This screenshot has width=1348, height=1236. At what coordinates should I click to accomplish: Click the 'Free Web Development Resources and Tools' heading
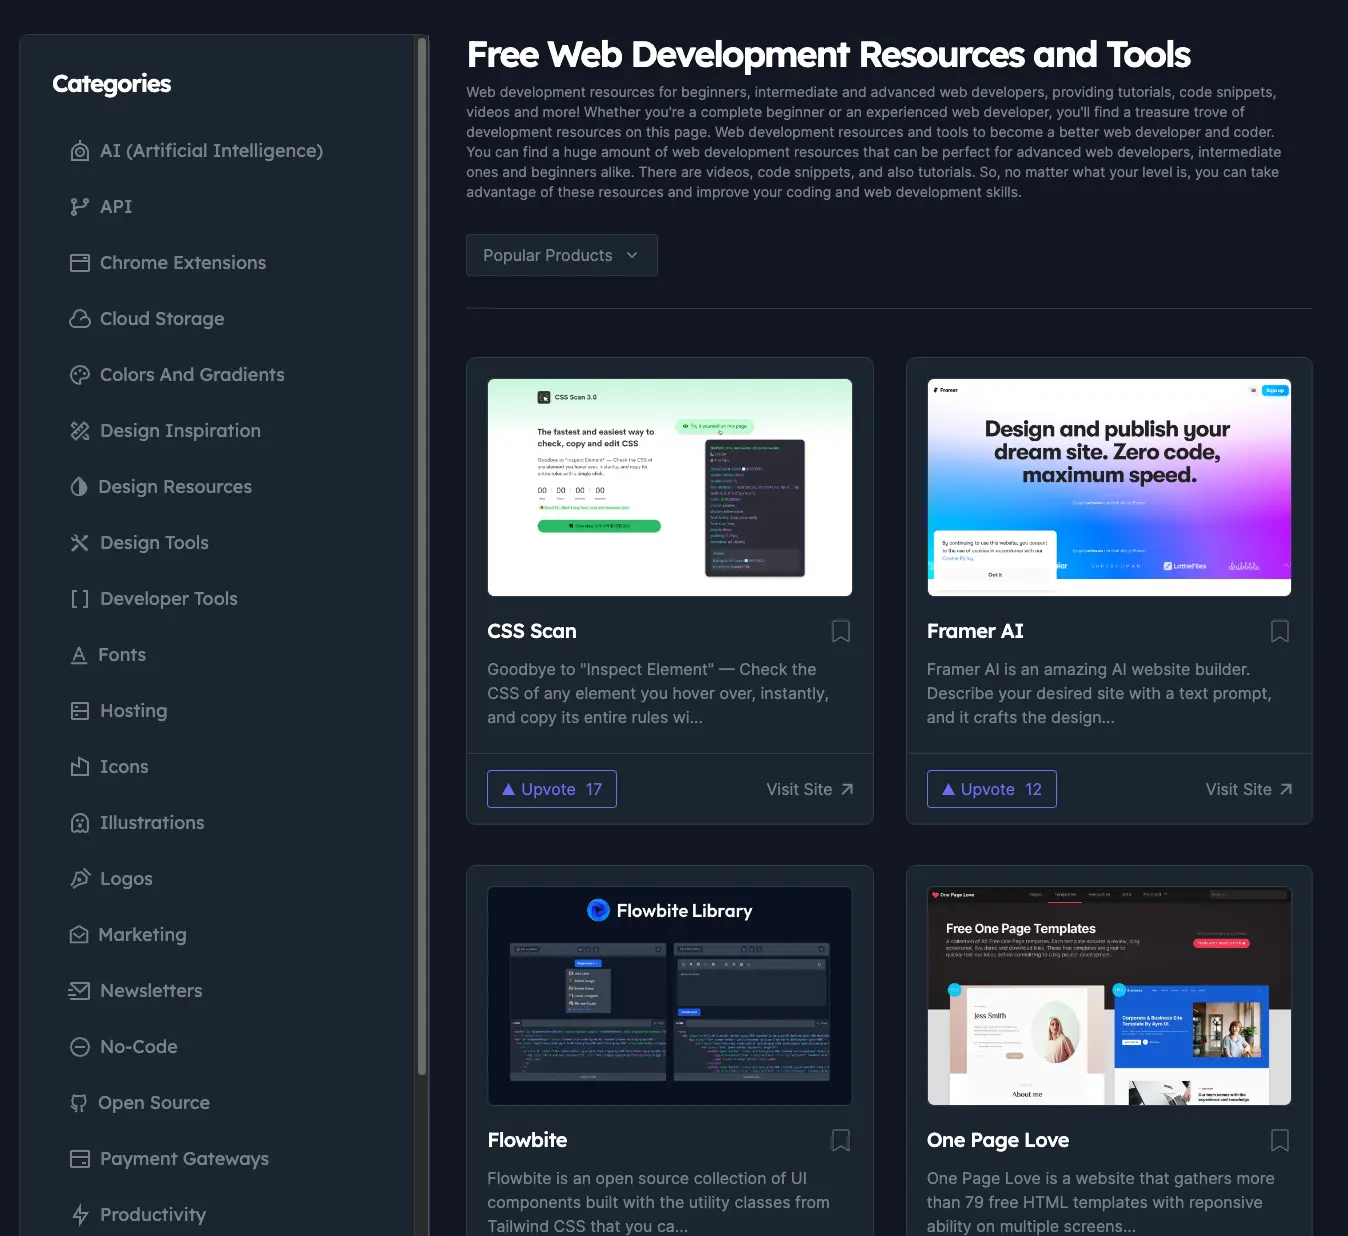tap(829, 54)
